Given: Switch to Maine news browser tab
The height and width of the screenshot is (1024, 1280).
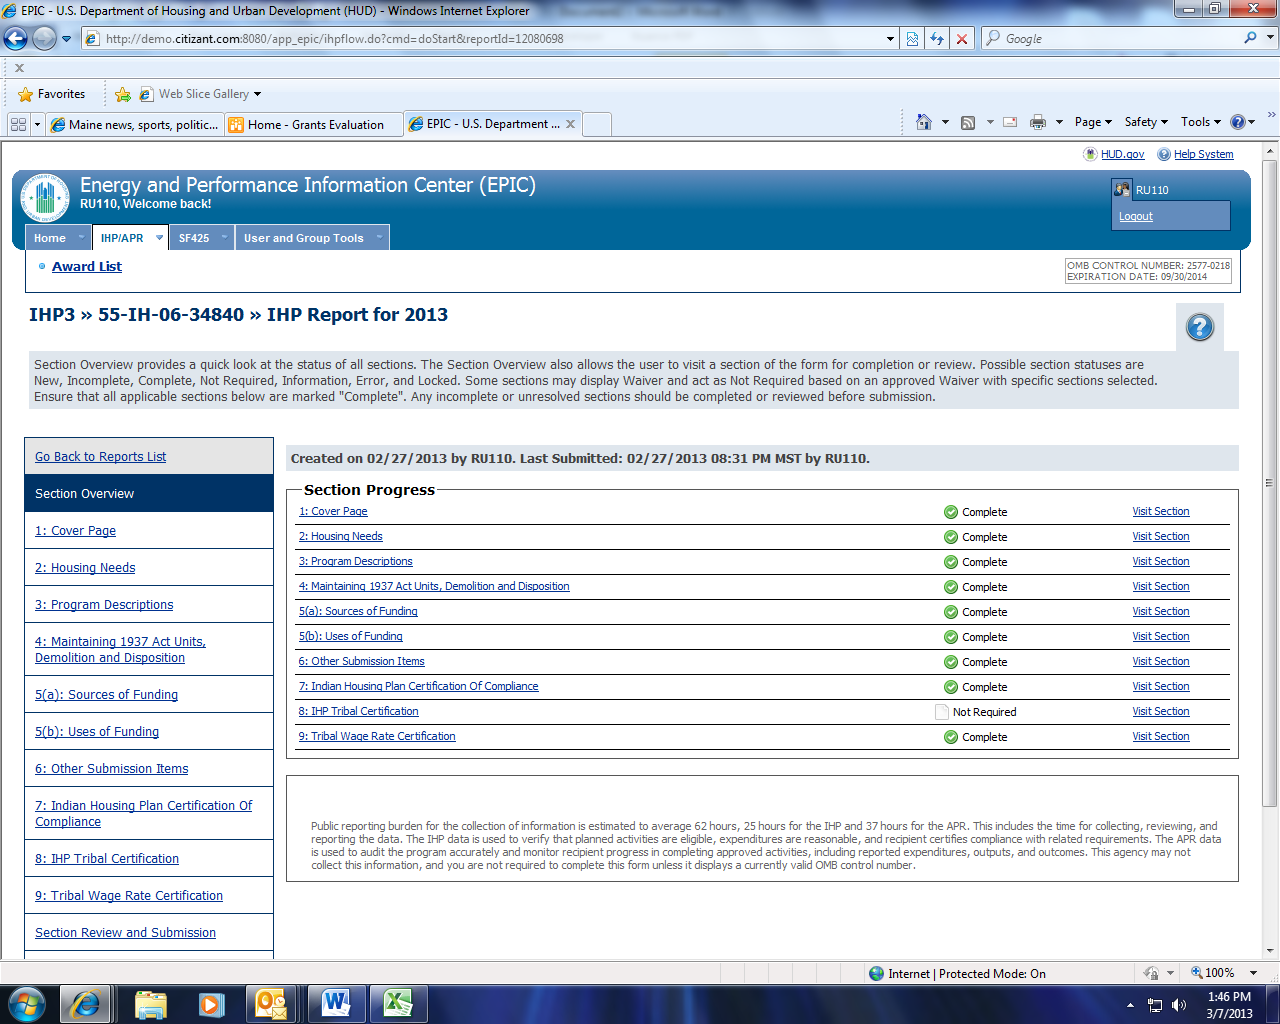Looking at the screenshot, I should click(134, 124).
